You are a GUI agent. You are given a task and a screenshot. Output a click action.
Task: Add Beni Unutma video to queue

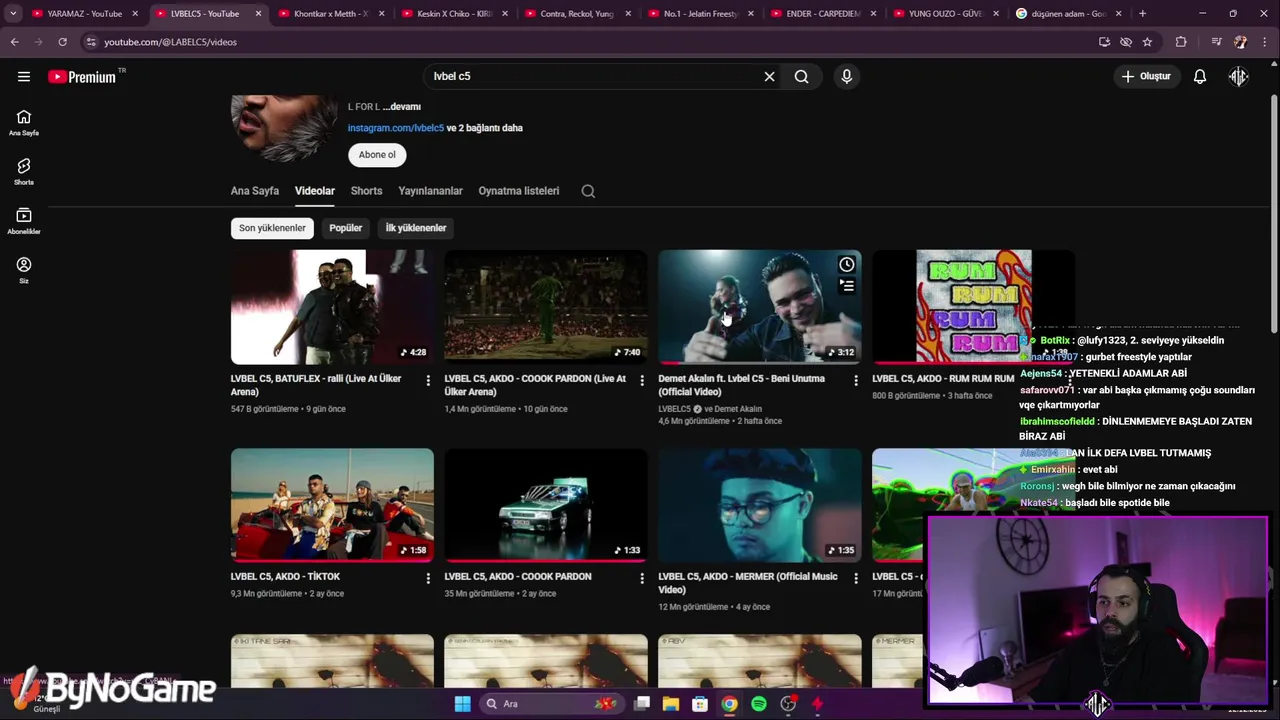pos(847,286)
